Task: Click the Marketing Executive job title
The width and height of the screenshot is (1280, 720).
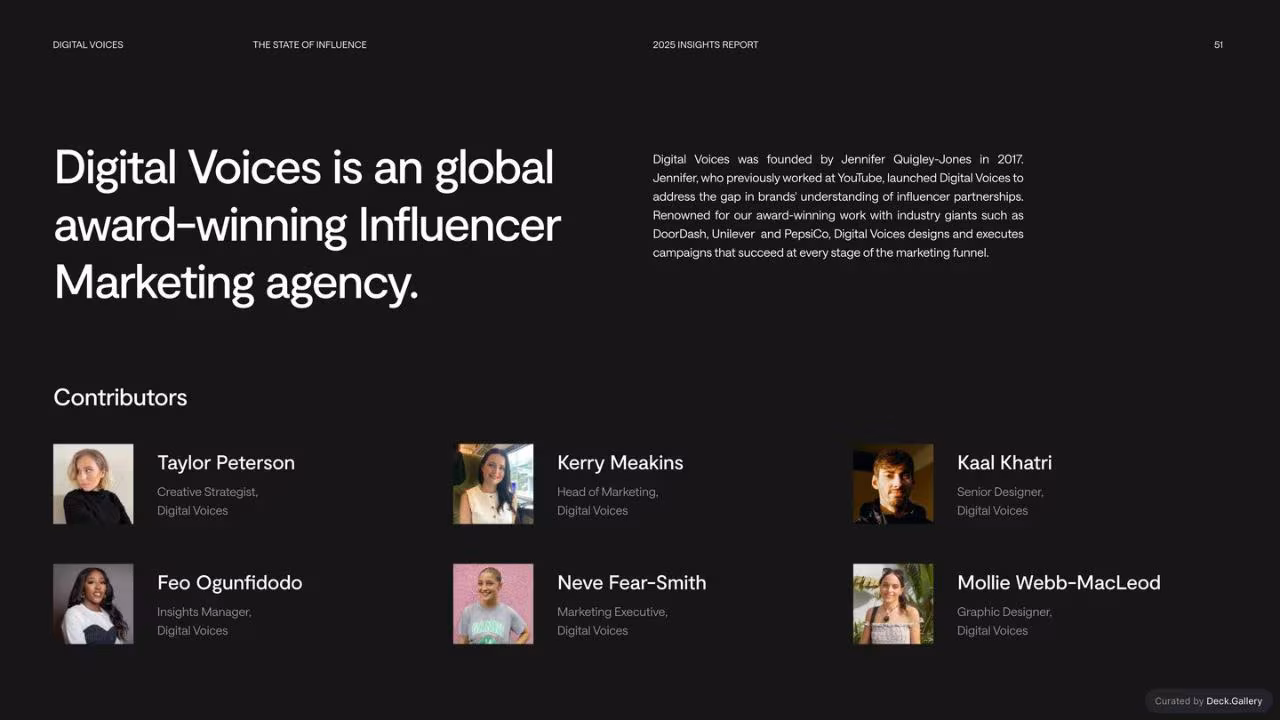Action: (612, 612)
